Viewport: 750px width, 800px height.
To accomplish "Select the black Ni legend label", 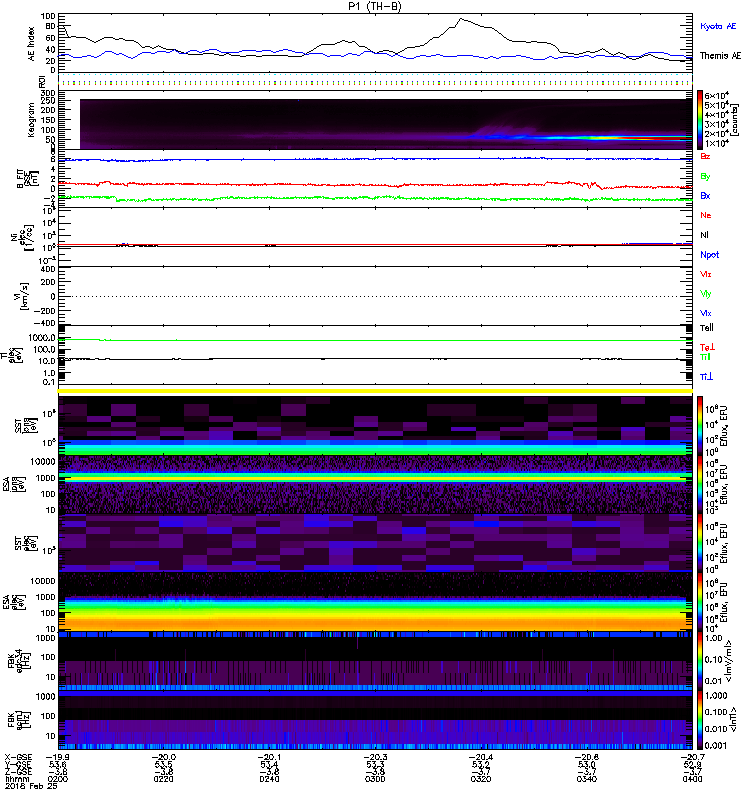I will [704, 235].
